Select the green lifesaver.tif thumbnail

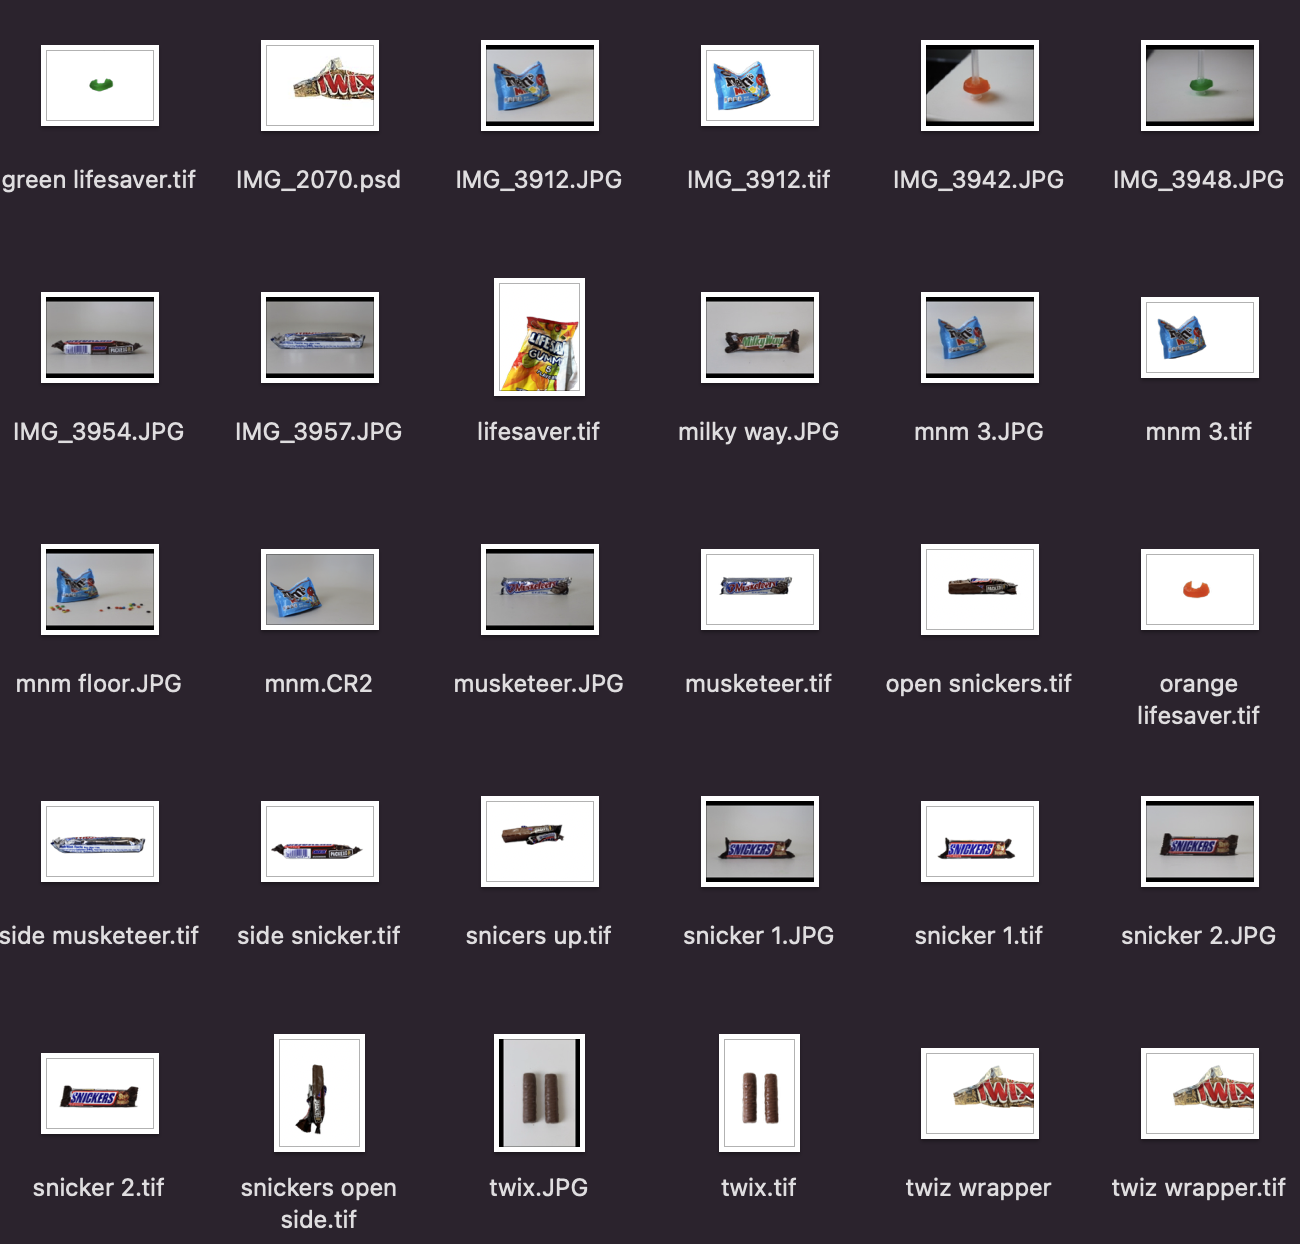[100, 85]
